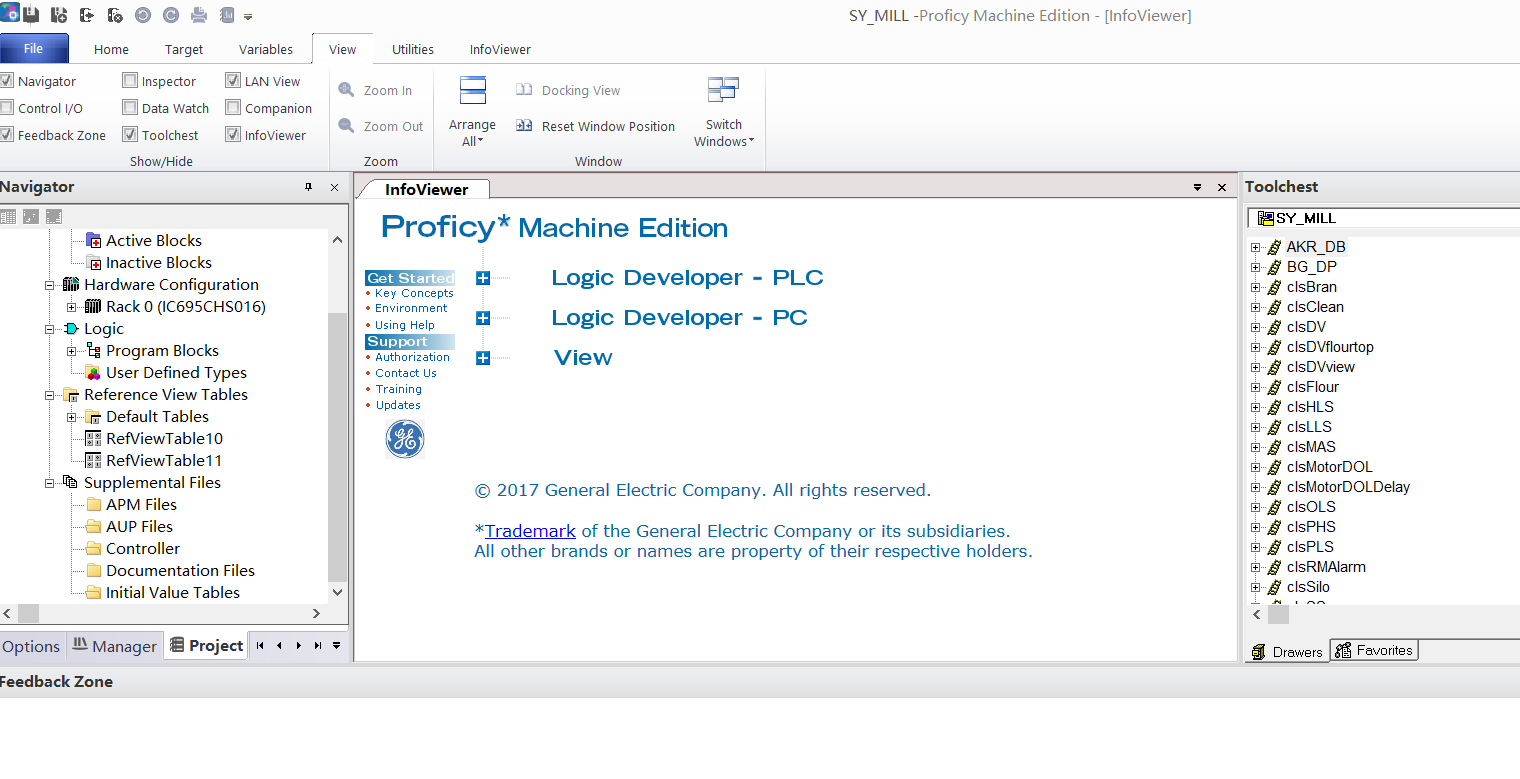Viewport: 1520px width, 779px height.
Task: Click the Save project floppy icon
Action: (x=31, y=15)
